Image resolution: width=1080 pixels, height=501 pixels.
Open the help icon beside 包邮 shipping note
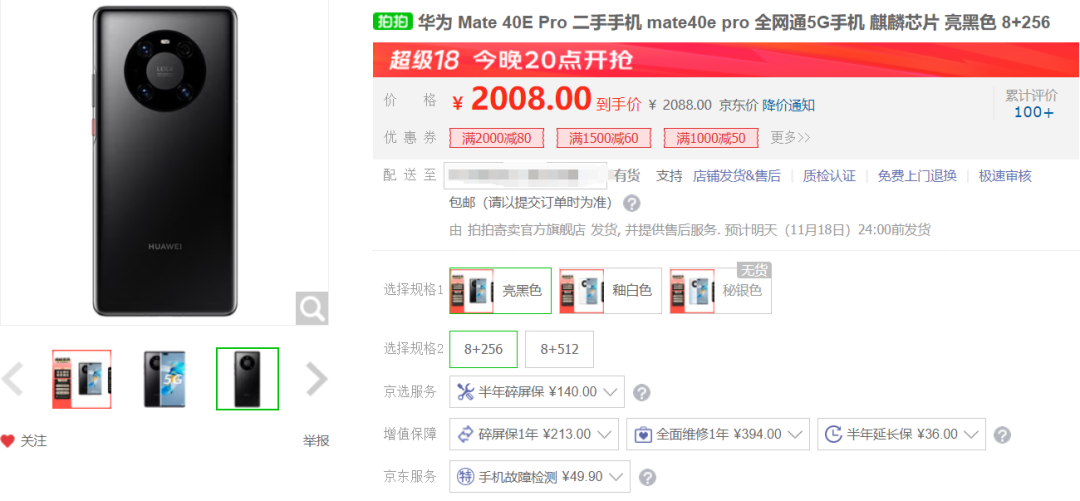632,203
